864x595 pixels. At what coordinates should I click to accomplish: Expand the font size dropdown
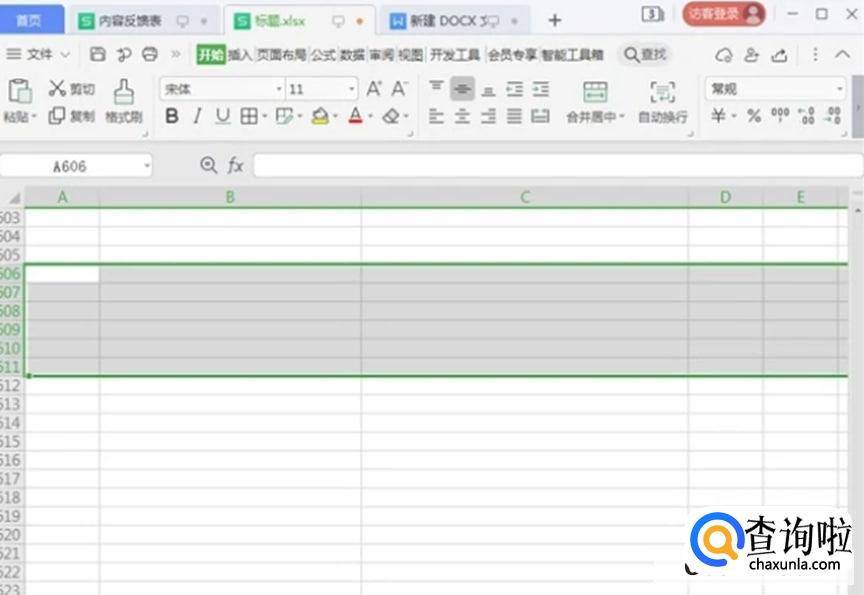pyautogui.click(x=351, y=88)
